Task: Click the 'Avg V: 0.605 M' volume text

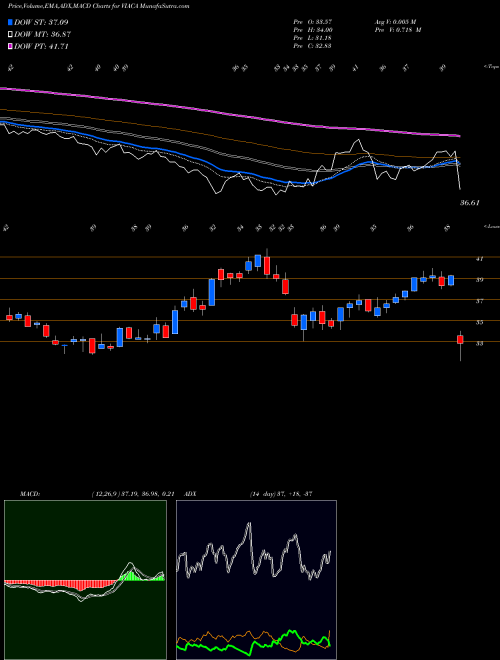Action: pyautogui.click(x=398, y=22)
